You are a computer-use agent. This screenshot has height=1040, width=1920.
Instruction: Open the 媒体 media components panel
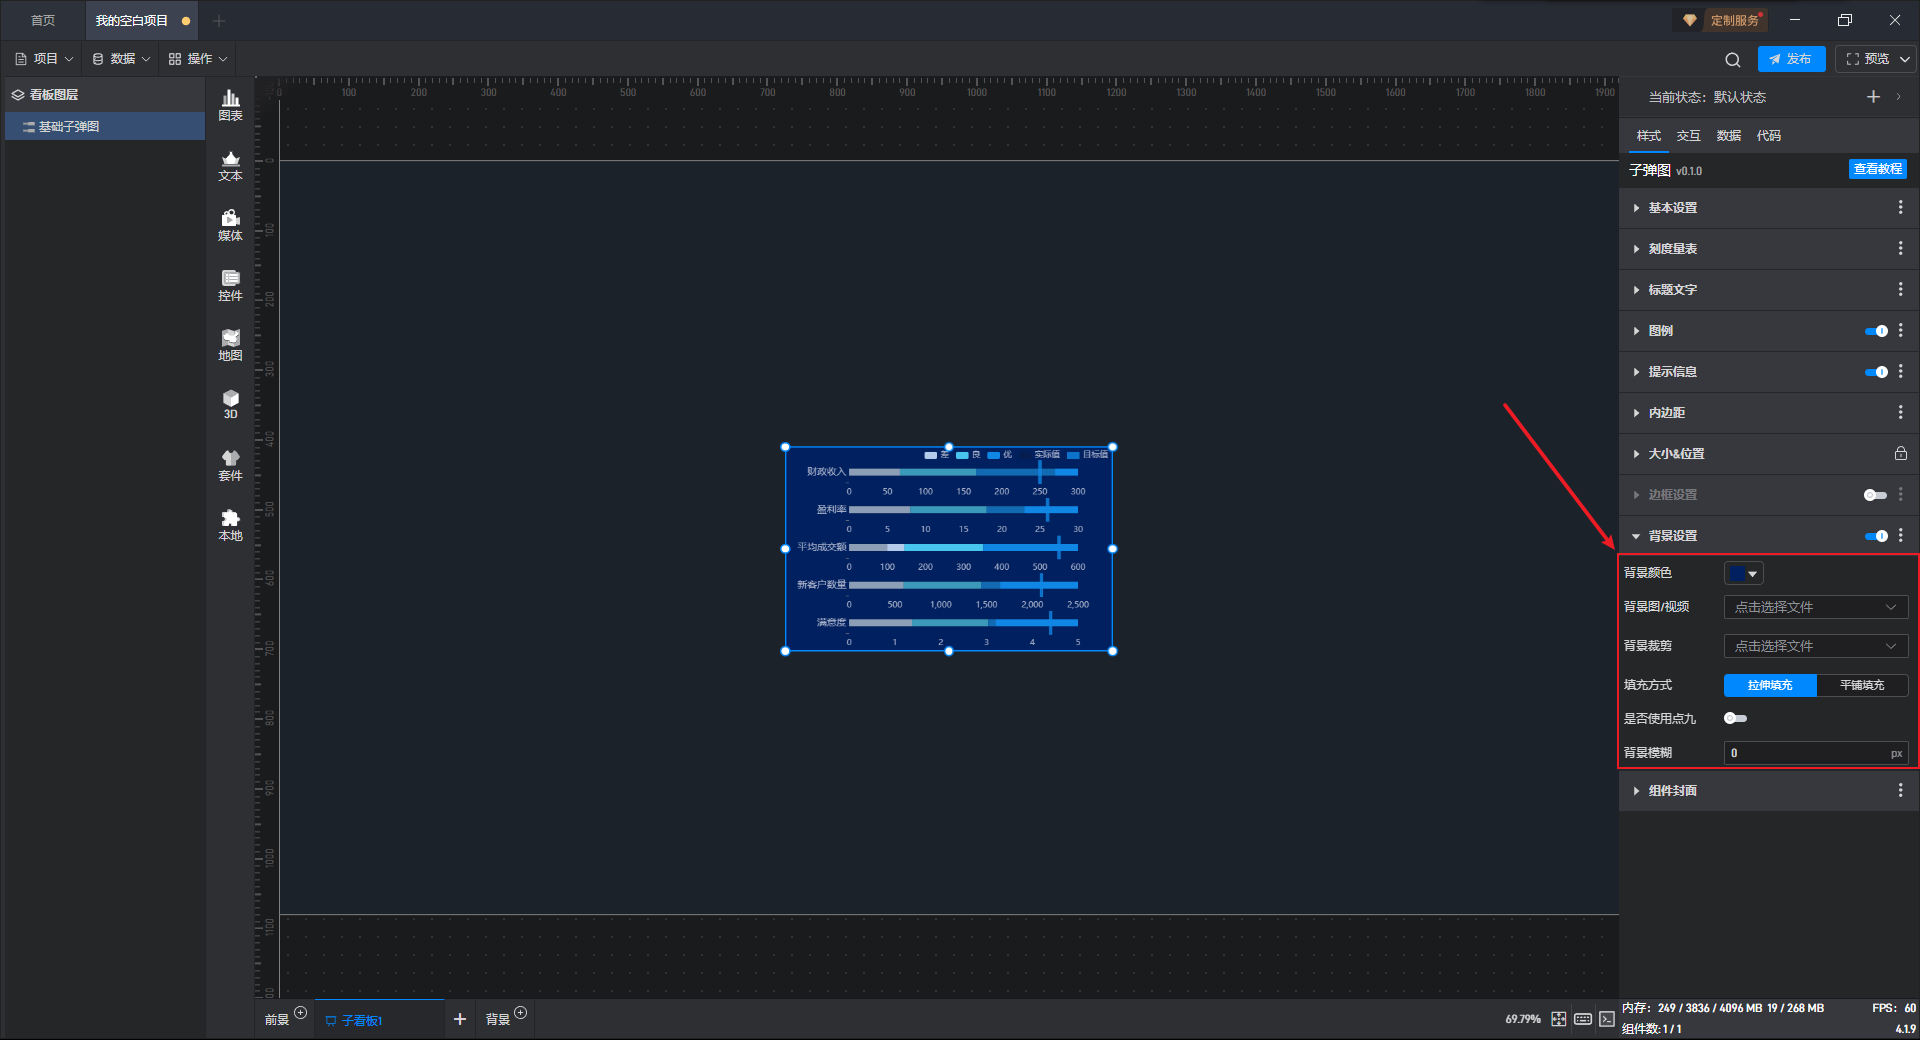click(x=230, y=225)
